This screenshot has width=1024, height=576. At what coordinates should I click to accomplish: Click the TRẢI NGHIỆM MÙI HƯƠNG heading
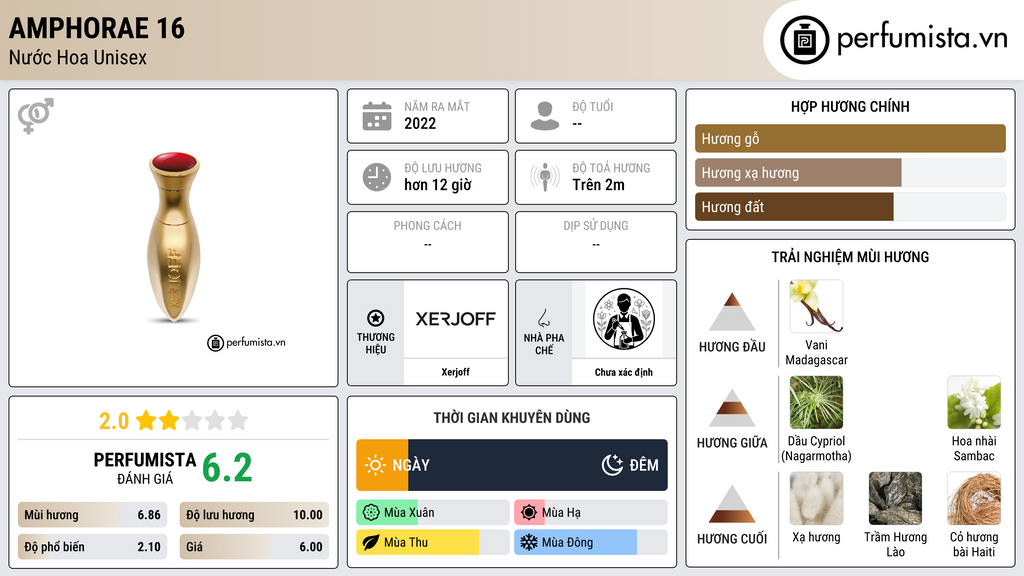(850, 257)
